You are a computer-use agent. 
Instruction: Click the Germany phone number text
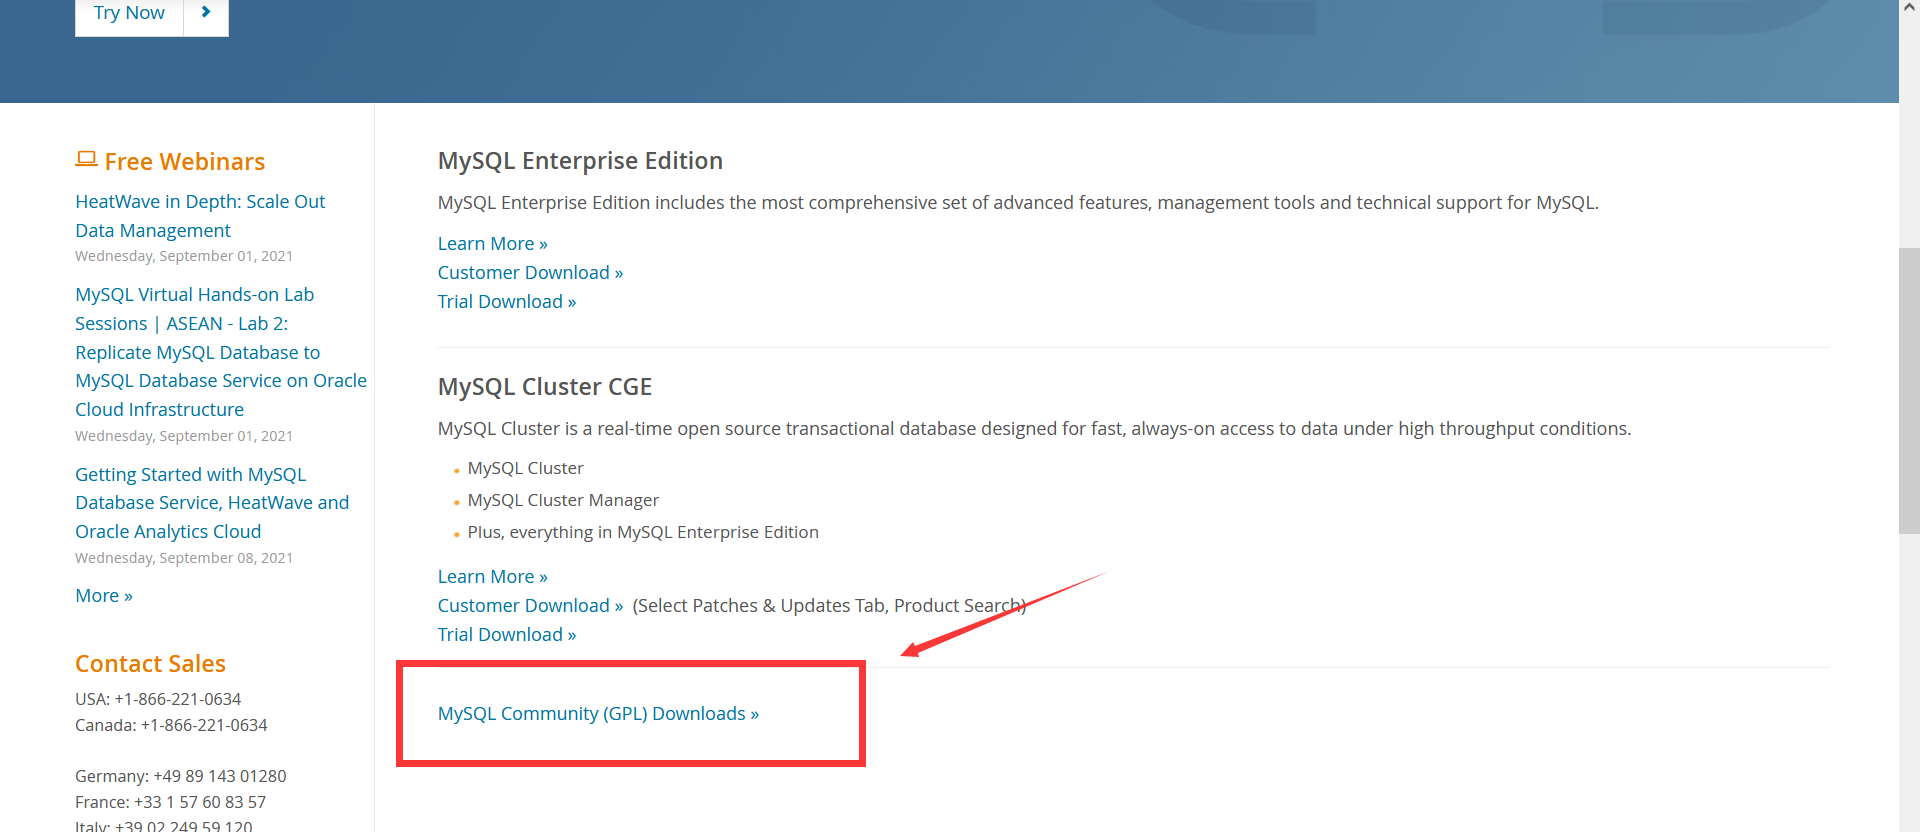pos(180,776)
